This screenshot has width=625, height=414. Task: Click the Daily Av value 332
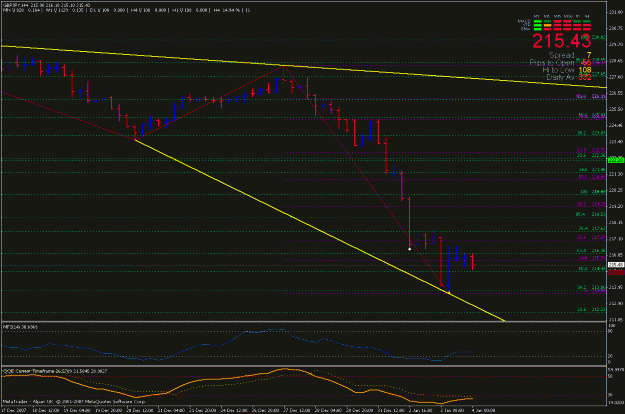coord(585,77)
